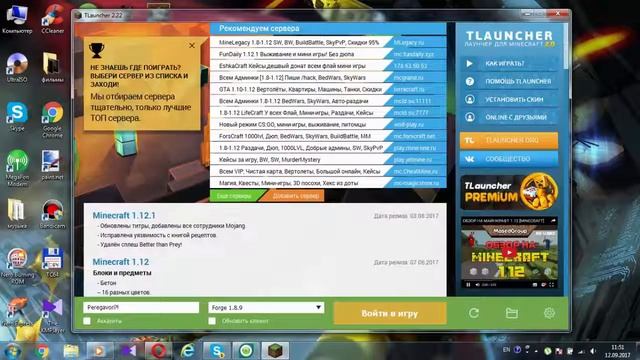
Task: Toggle the Аккаунты checkbox
Action: tap(87, 321)
